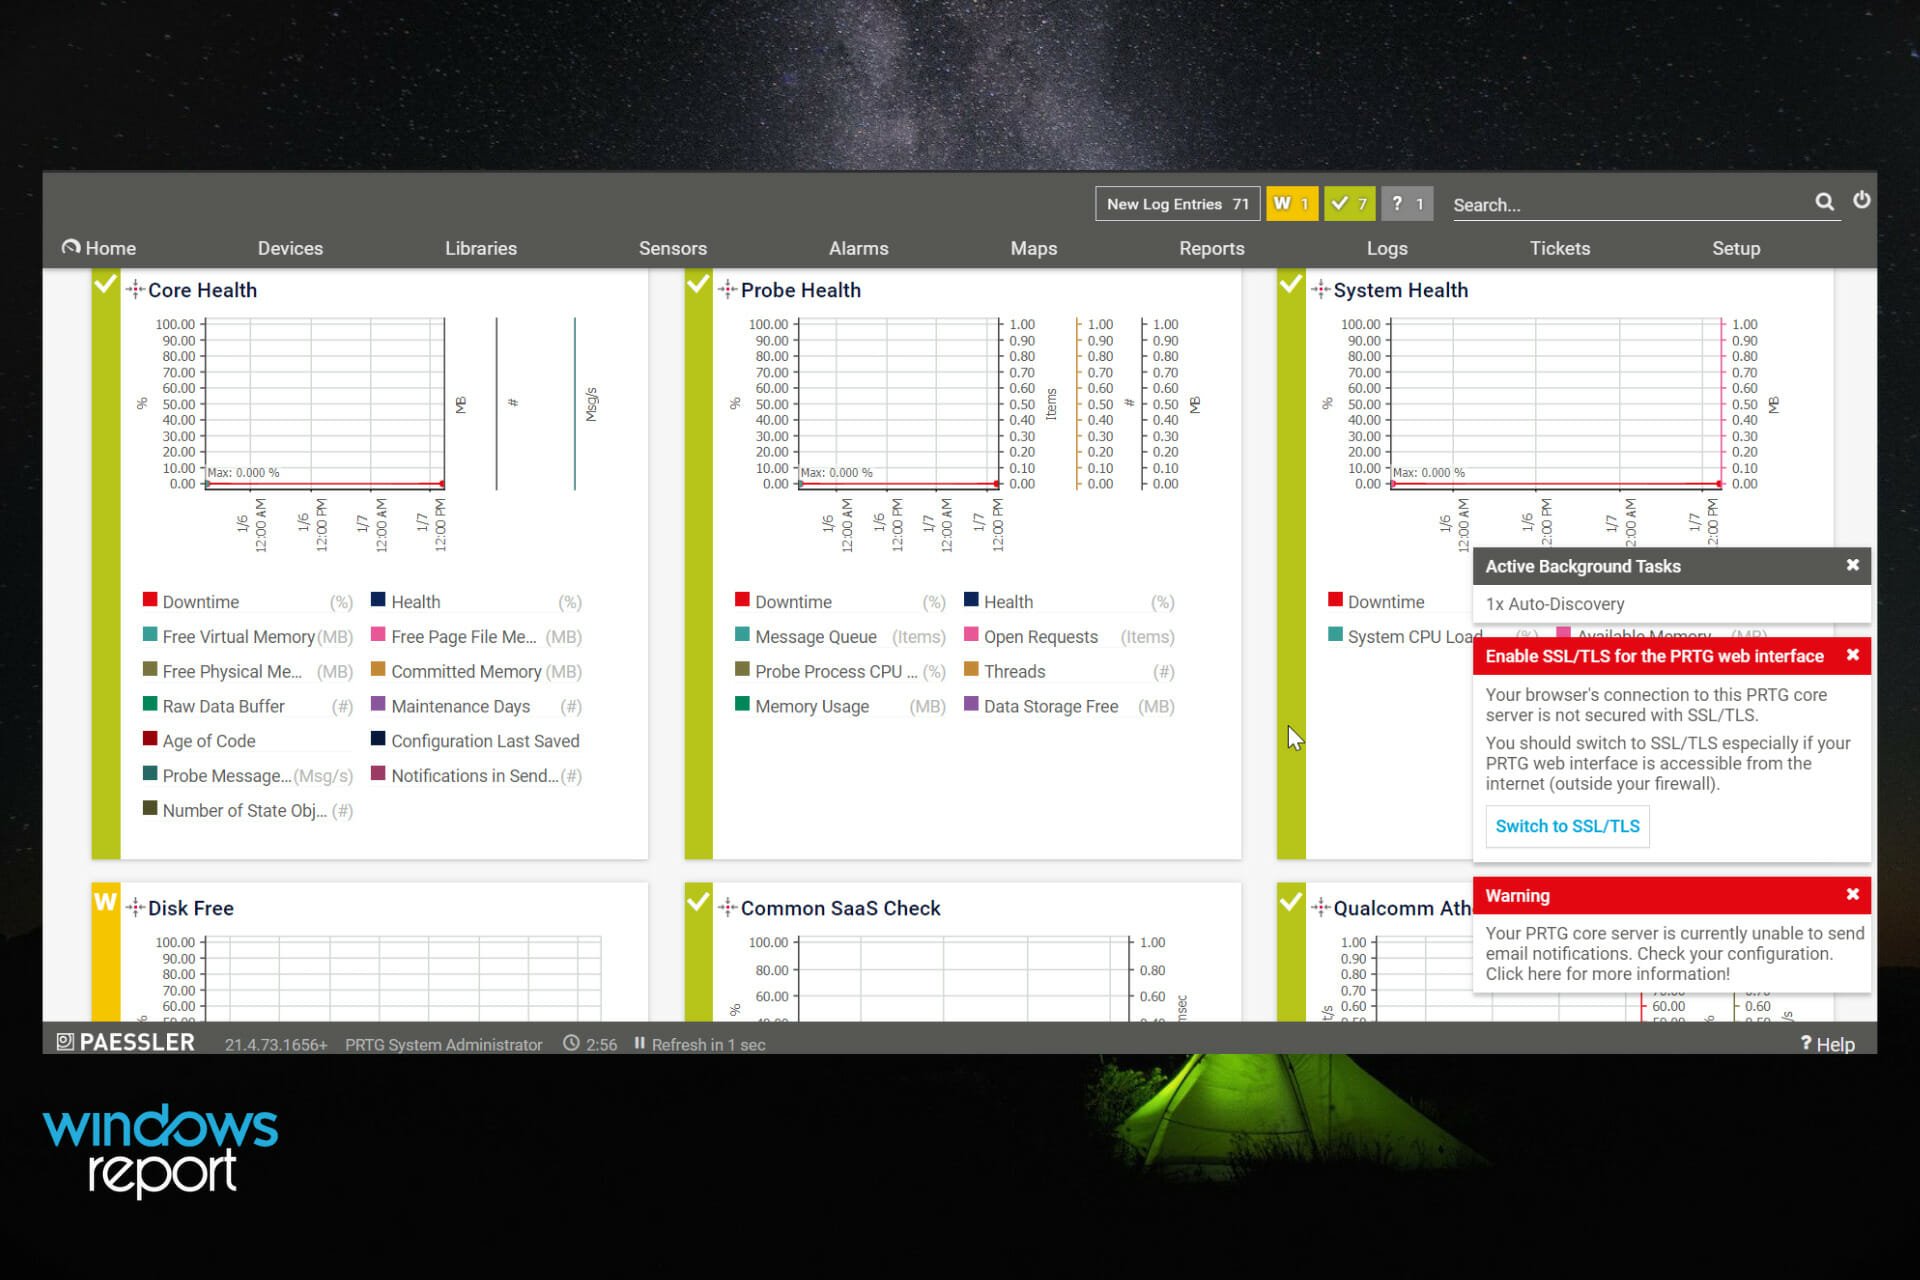Screen dimensions: 1920x1280
Task: Click the Threads orange color swatch
Action: click(971, 670)
